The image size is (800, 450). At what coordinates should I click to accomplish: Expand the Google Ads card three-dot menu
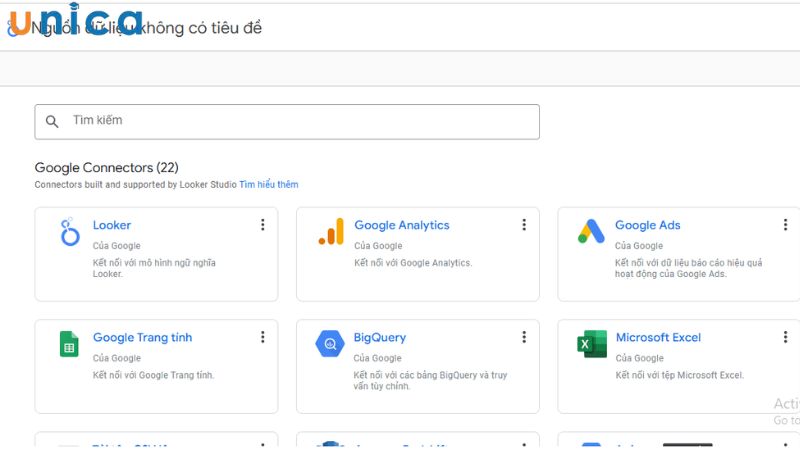[x=785, y=225]
